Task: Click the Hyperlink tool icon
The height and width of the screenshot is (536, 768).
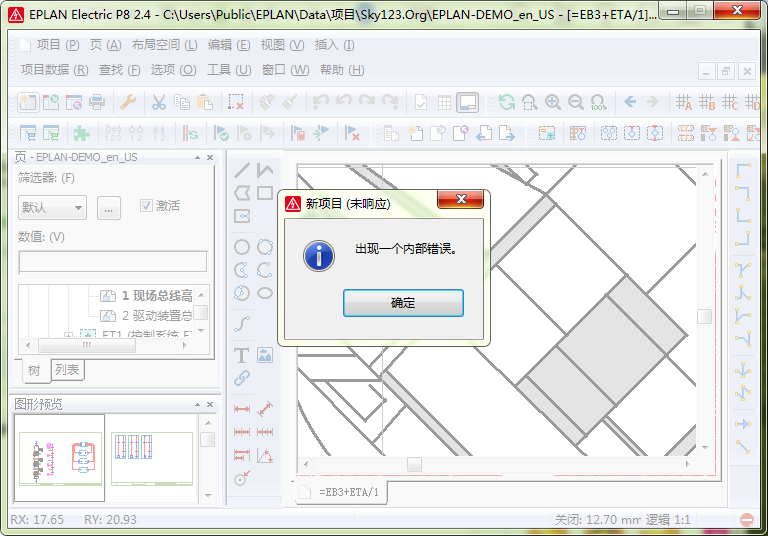Action: point(241,379)
